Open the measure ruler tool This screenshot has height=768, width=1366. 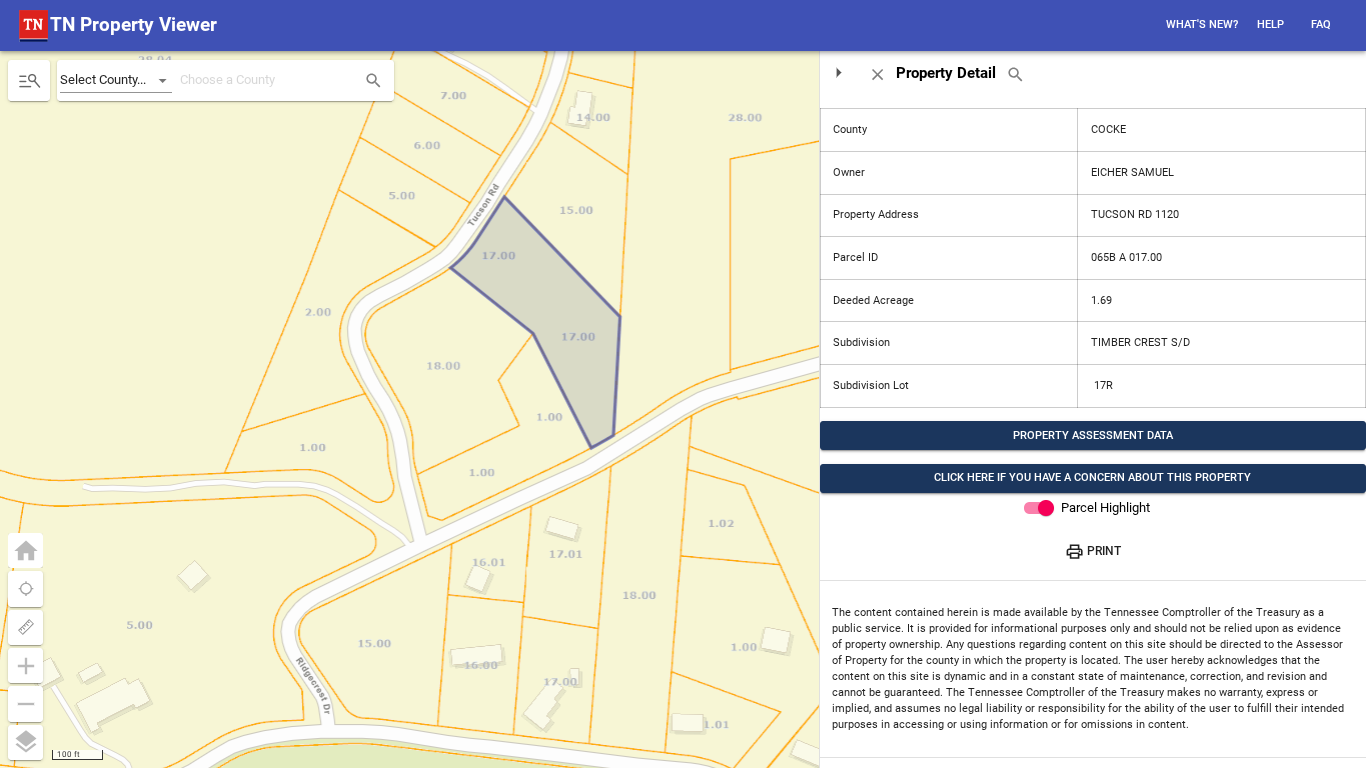click(x=26, y=628)
